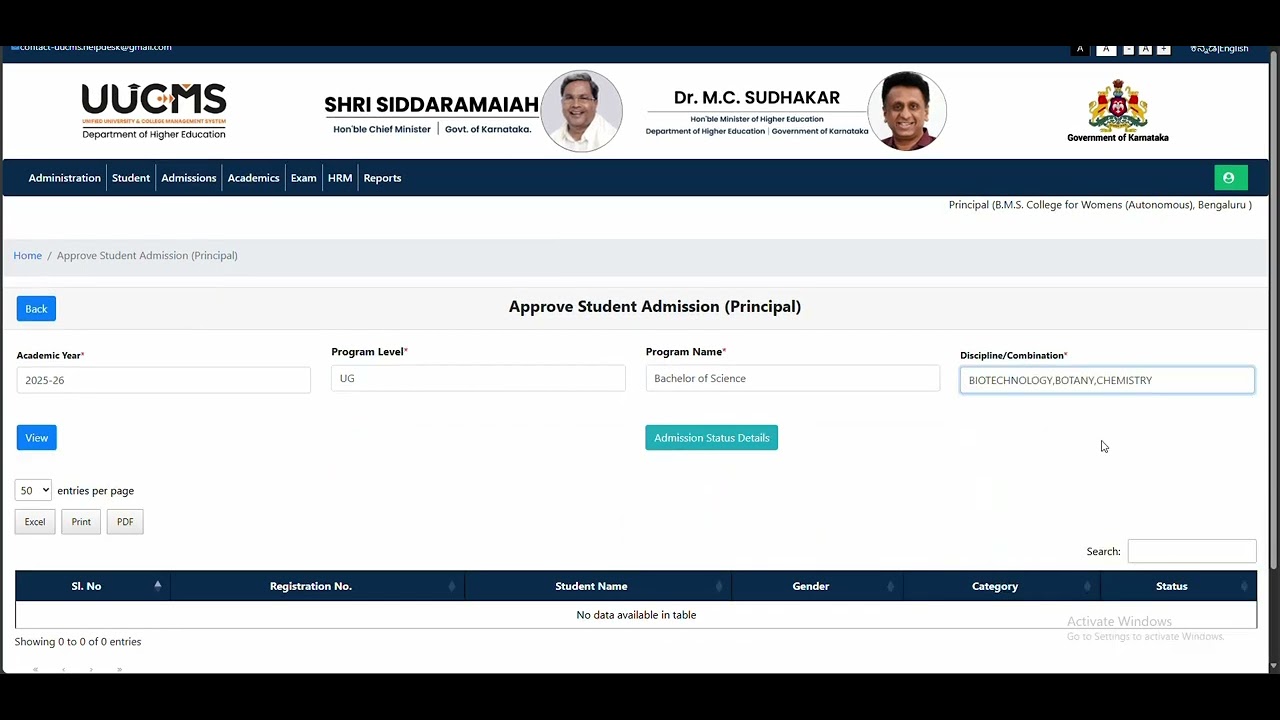Open the Academics menu
The width and height of the screenshot is (1280, 720).
click(x=253, y=178)
